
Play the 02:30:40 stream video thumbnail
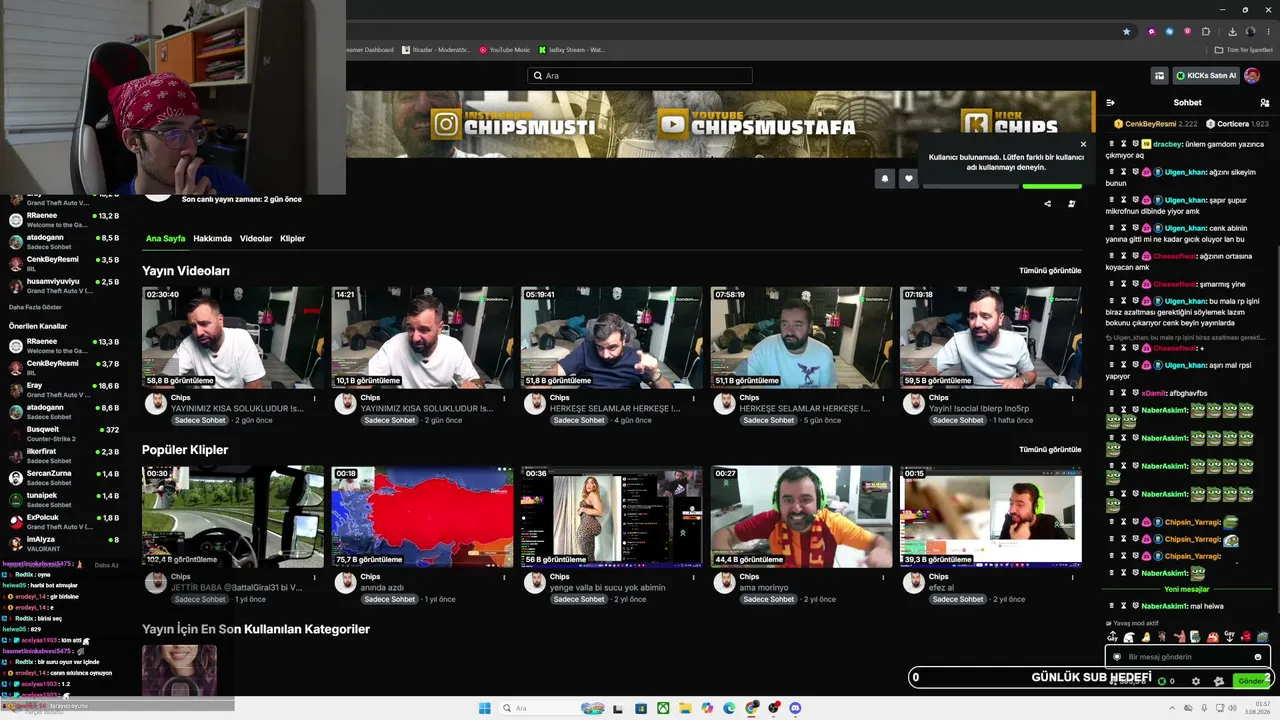click(x=233, y=337)
